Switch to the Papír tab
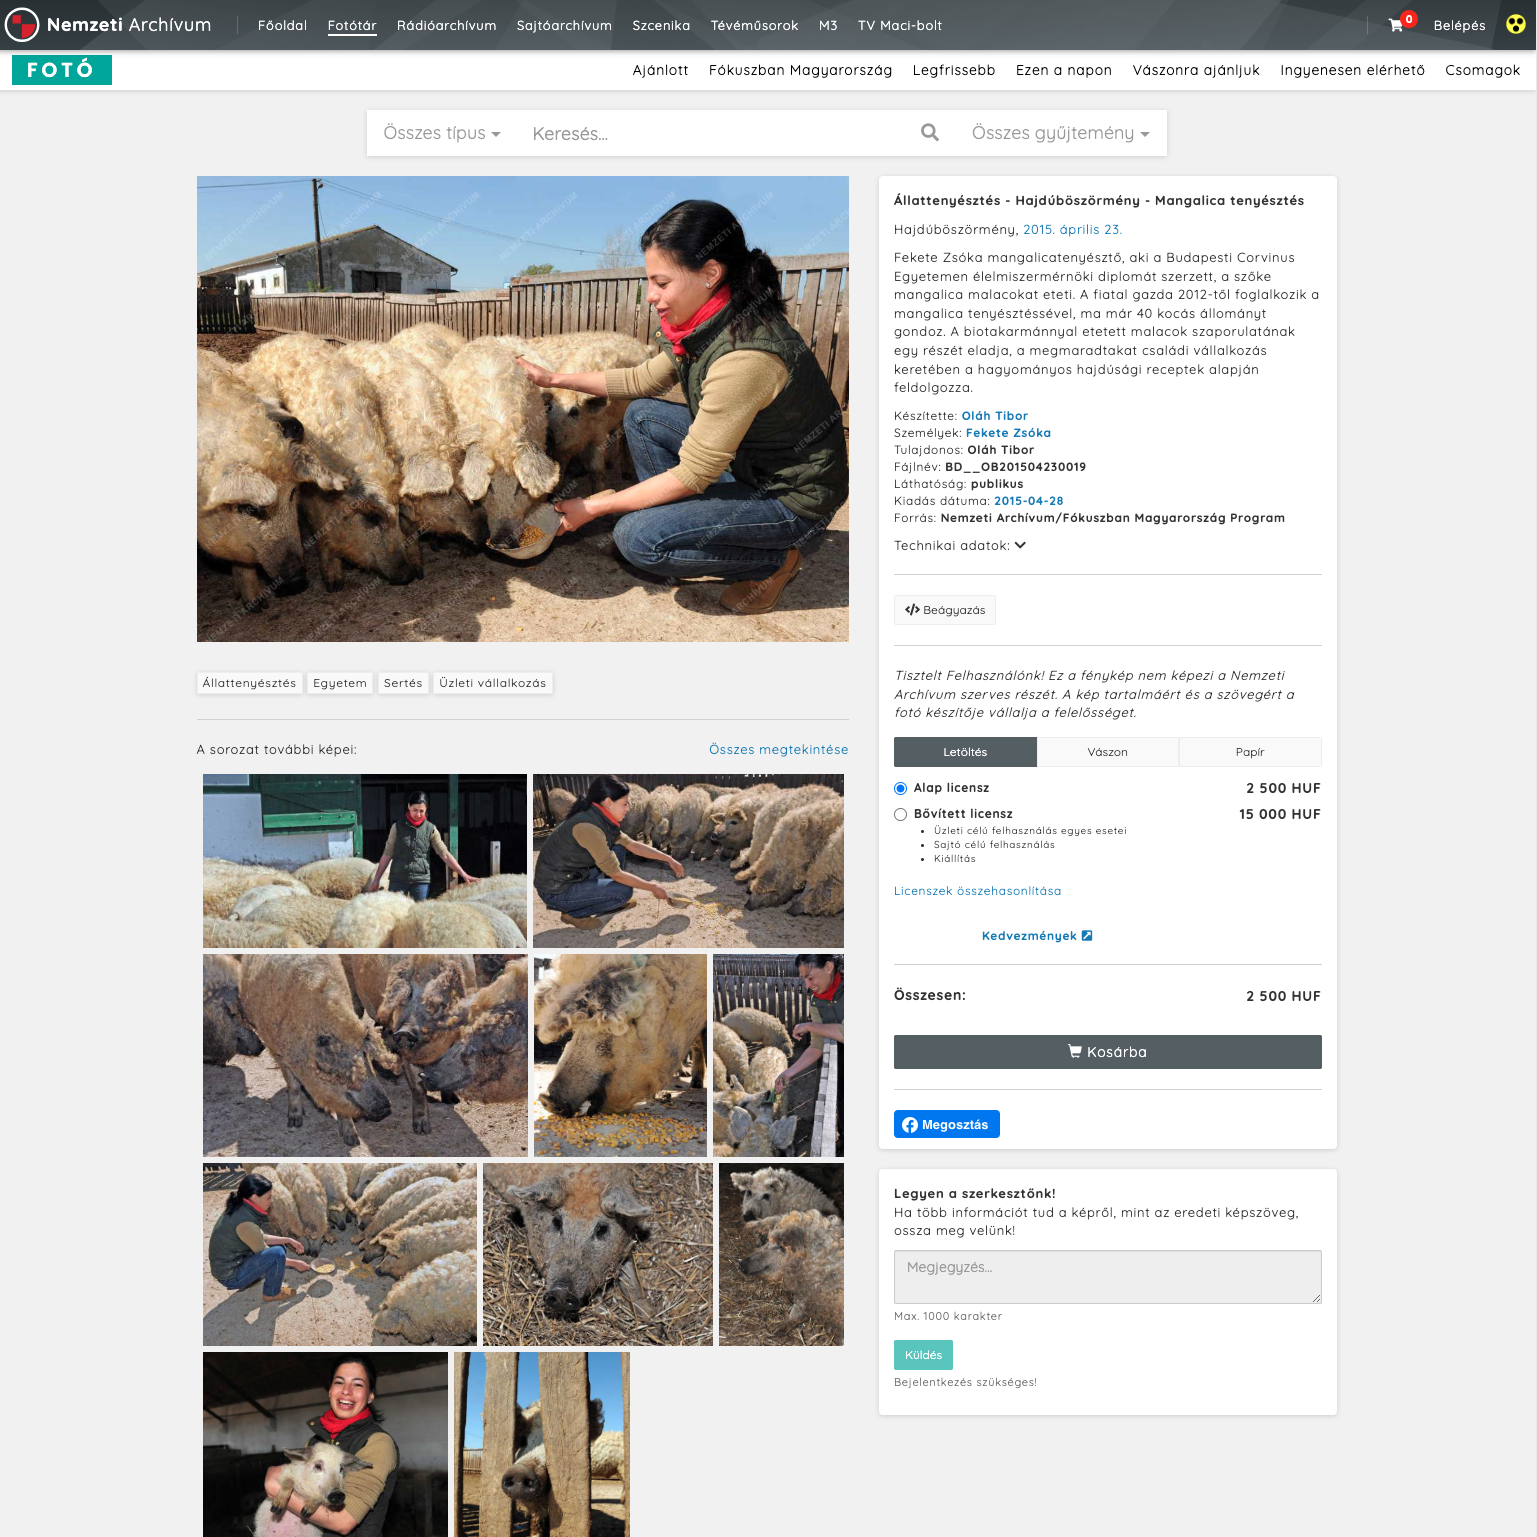Image resolution: width=1537 pixels, height=1537 pixels. pos(1250,752)
